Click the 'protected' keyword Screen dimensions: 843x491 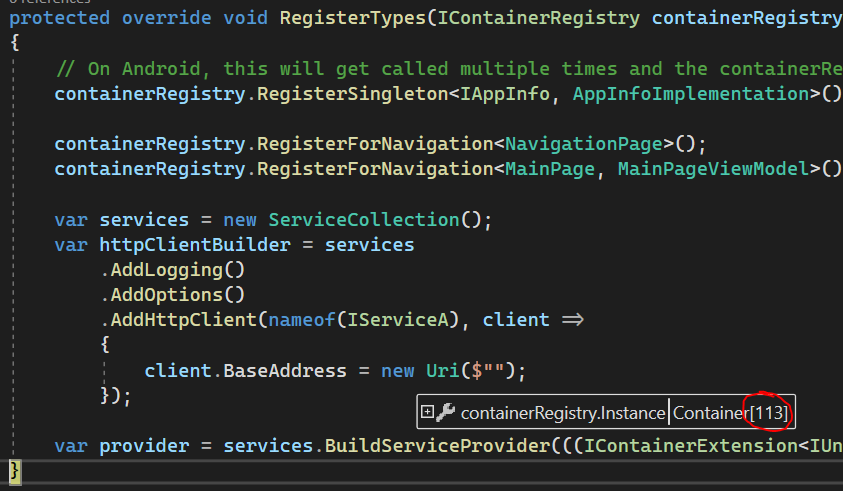pyautogui.click(x=60, y=18)
